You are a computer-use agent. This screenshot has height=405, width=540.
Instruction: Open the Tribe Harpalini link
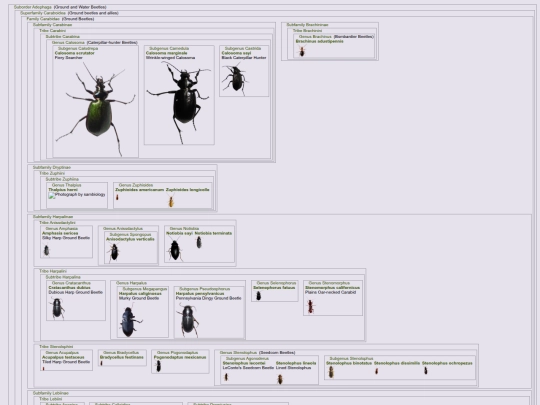pos(53,271)
